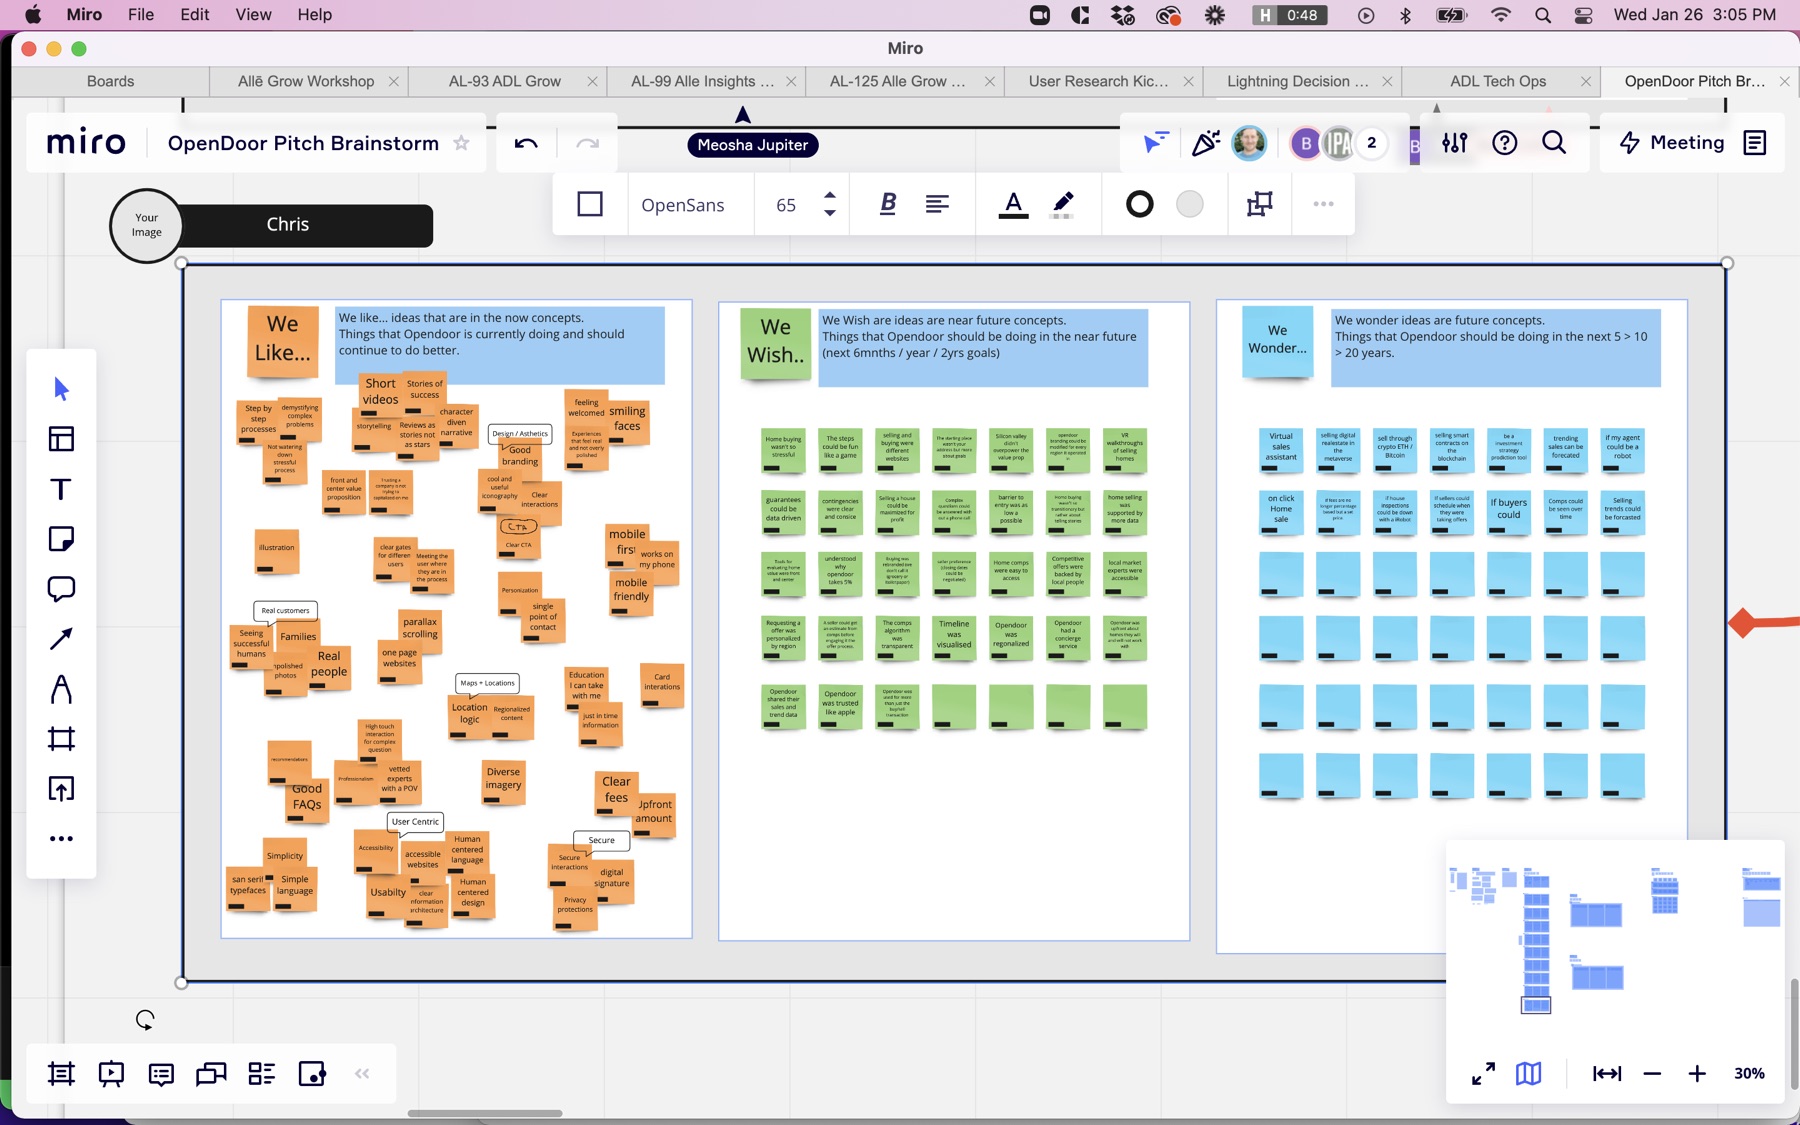Toggle collaborators' cursors visibility
Viewport: 1800px width, 1125px height.
tap(1155, 143)
